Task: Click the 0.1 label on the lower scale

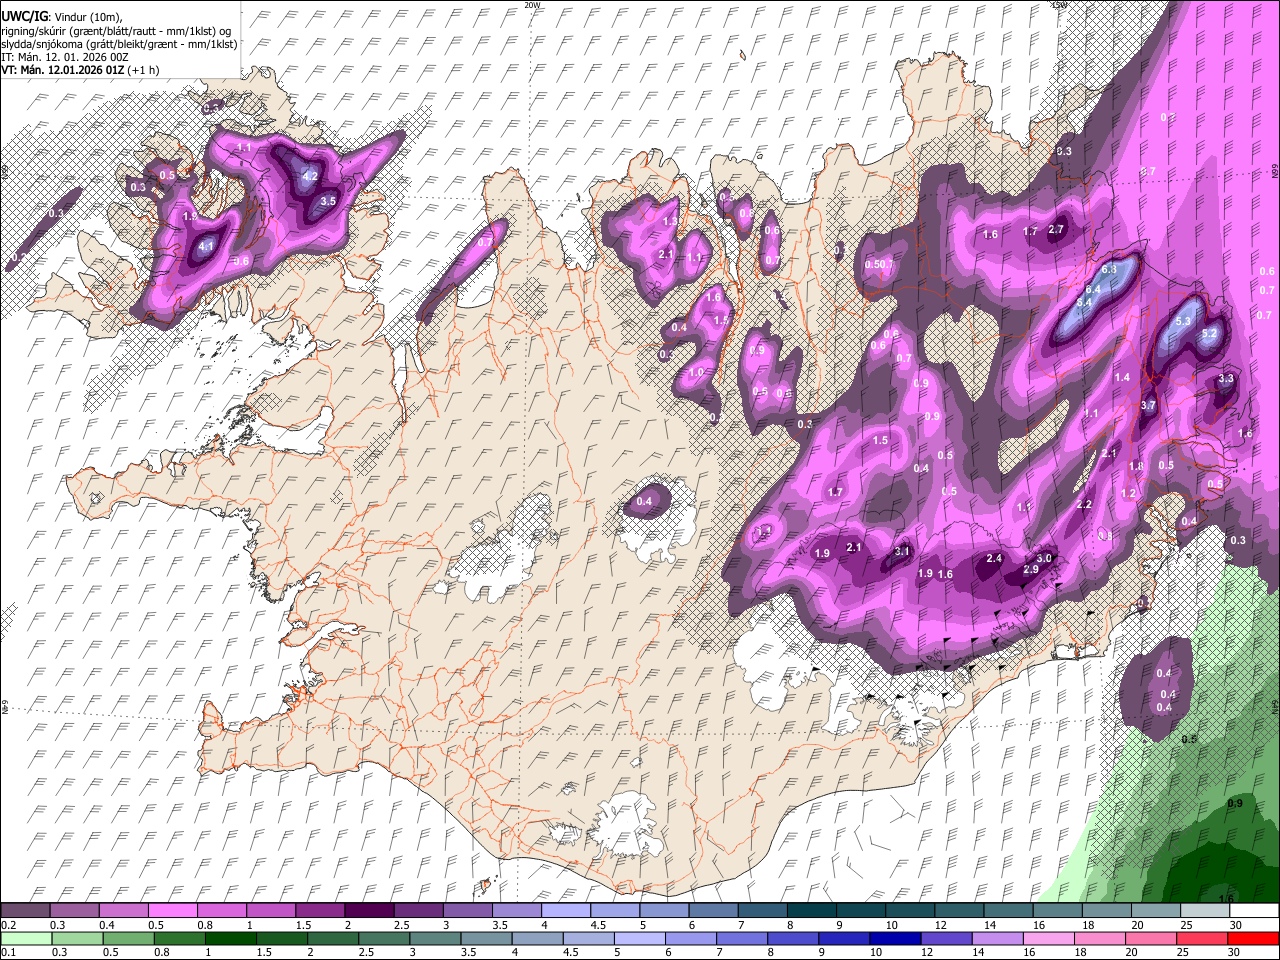Action: [x=9, y=952]
